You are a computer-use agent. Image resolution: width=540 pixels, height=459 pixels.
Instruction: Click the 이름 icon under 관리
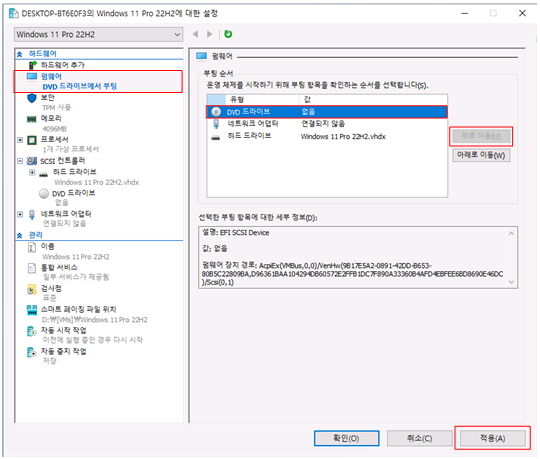click(32, 247)
